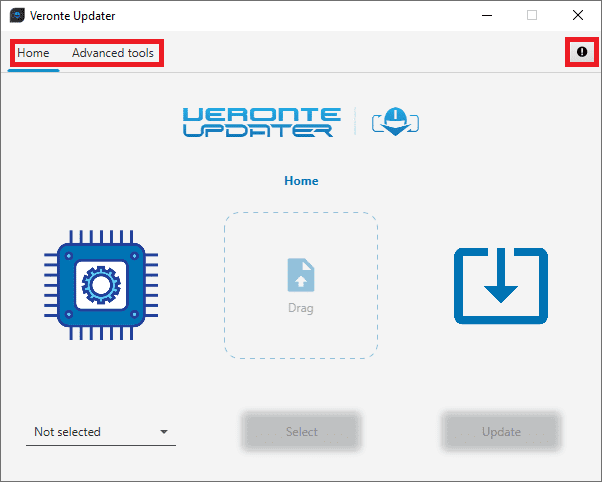Image resolution: width=602 pixels, height=482 pixels.
Task: Close the Veronte Updater window
Action: point(578,15)
